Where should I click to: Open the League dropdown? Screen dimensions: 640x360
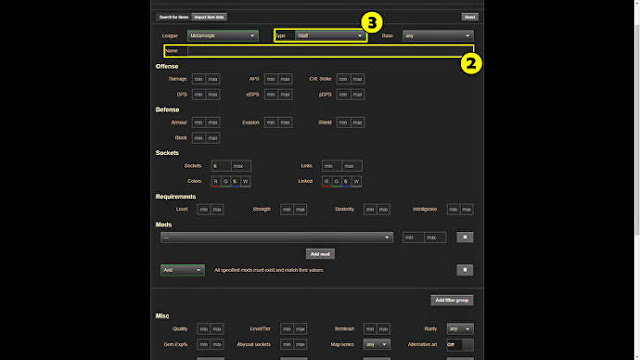point(223,36)
